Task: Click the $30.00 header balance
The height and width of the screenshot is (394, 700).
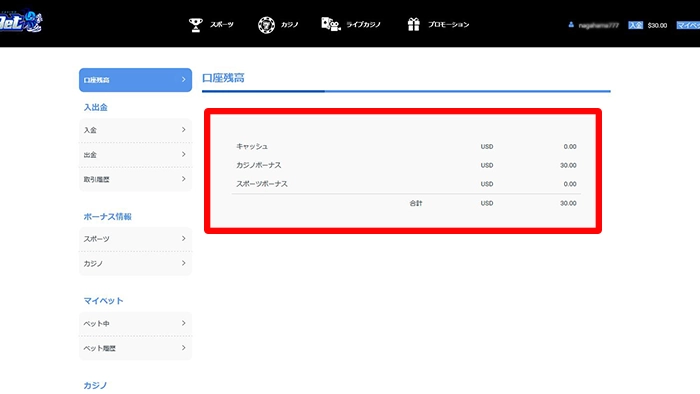Action: point(657,25)
